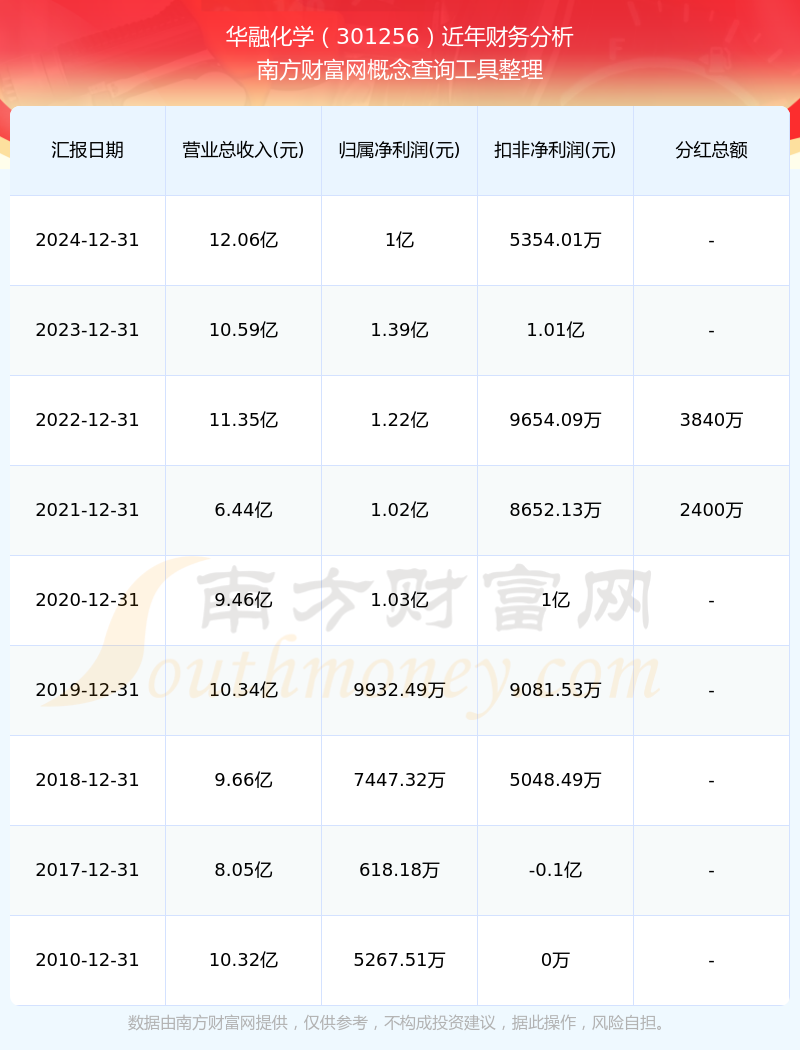Select the 10.32亿 revenue value

pos(244,960)
